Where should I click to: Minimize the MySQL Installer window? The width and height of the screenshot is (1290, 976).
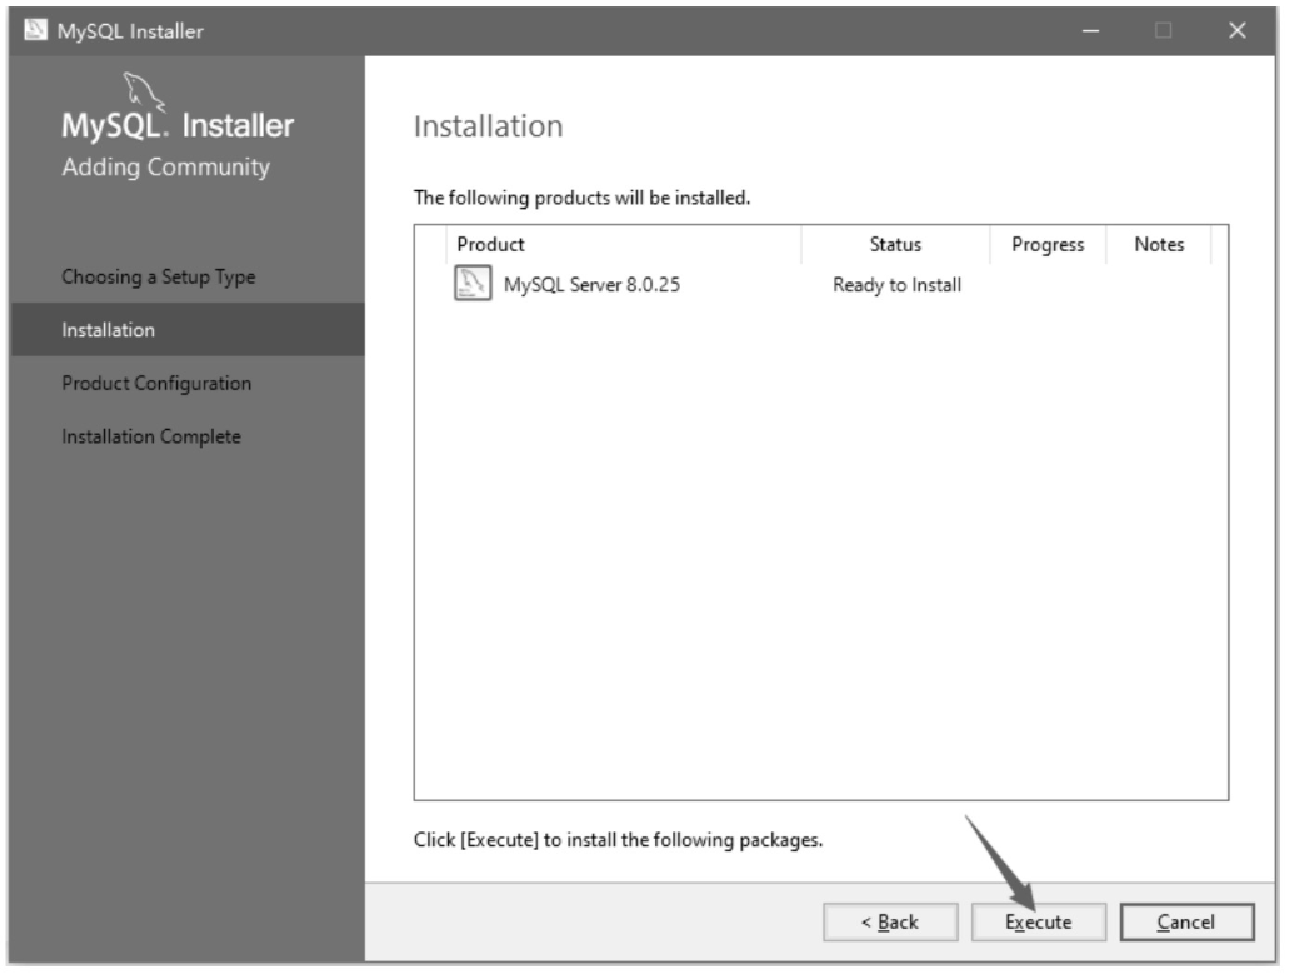[1090, 31]
